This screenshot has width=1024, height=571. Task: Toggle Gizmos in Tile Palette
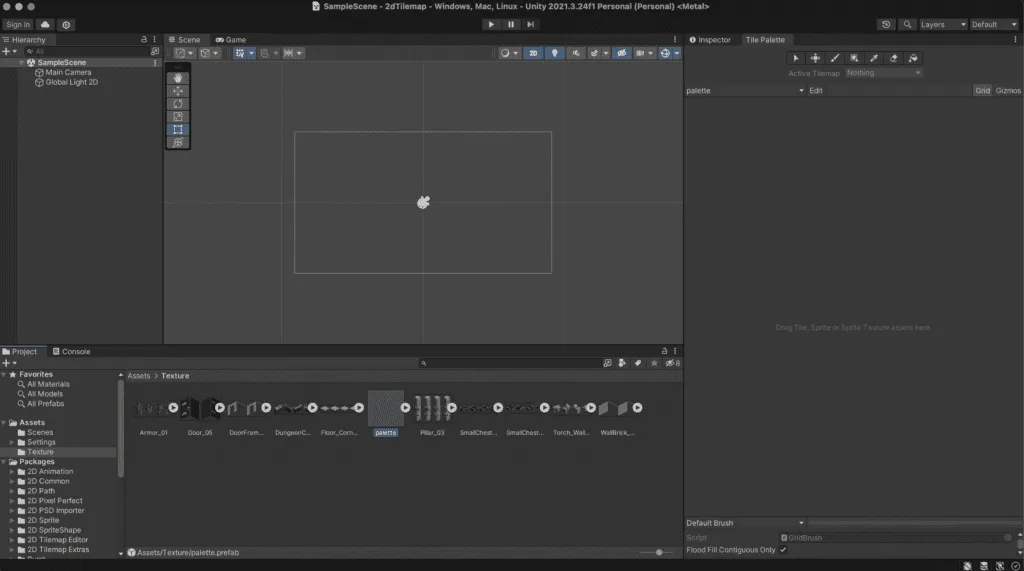click(1008, 91)
